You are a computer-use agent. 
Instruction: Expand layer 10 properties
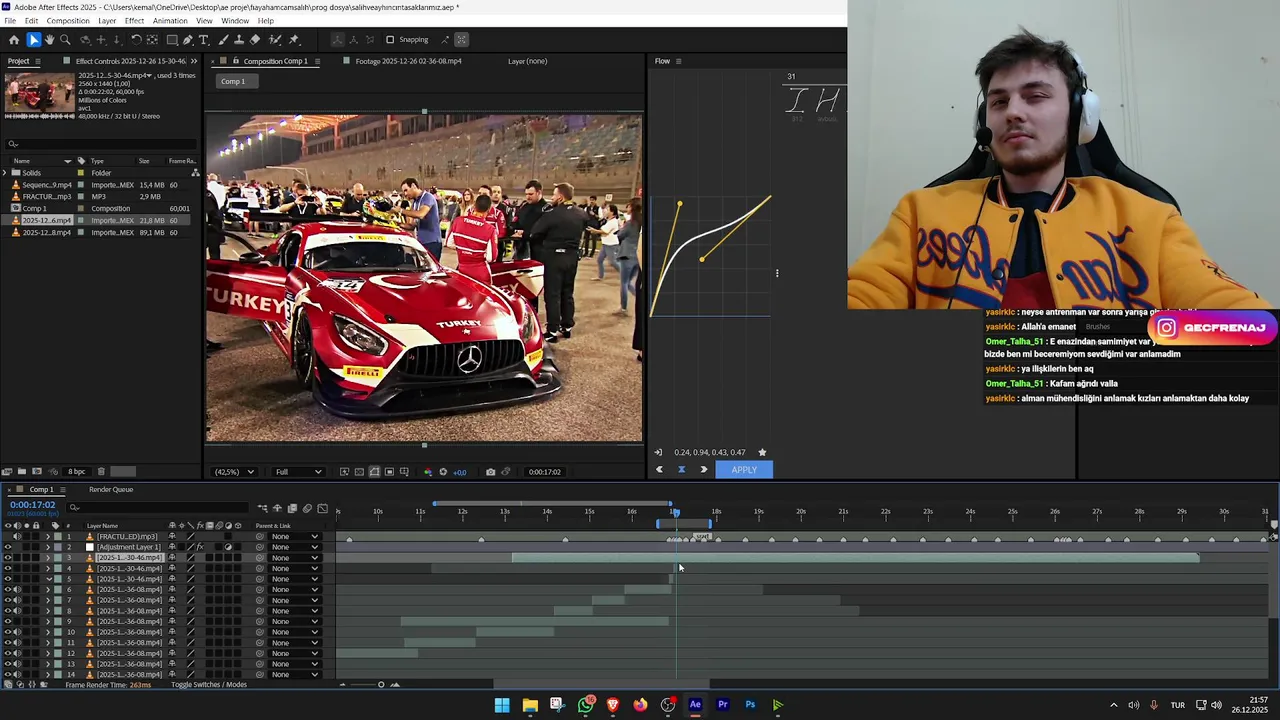tap(48, 632)
